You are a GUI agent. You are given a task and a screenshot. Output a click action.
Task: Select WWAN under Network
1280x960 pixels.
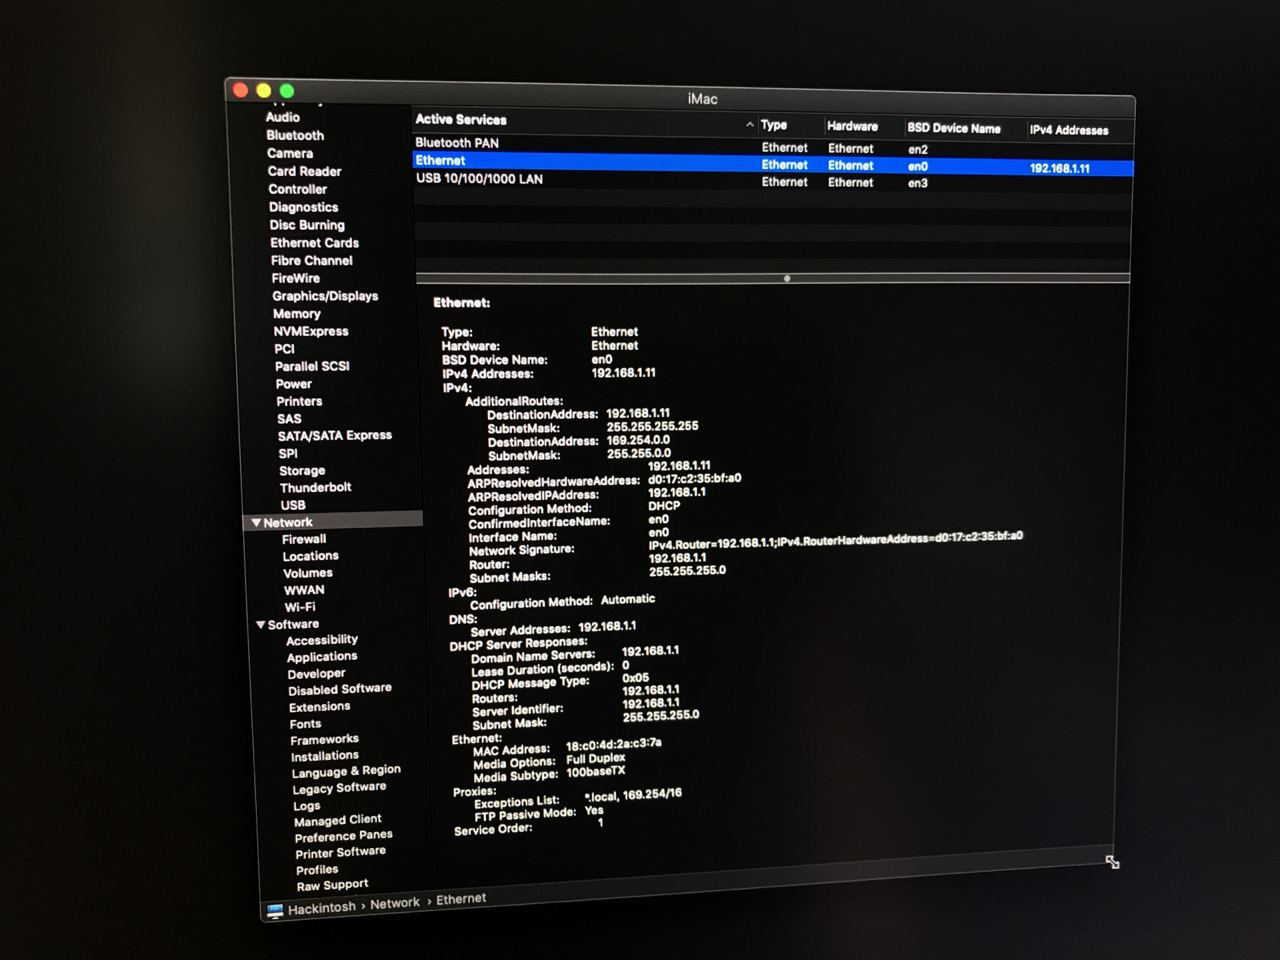click(x=304, y=590)
